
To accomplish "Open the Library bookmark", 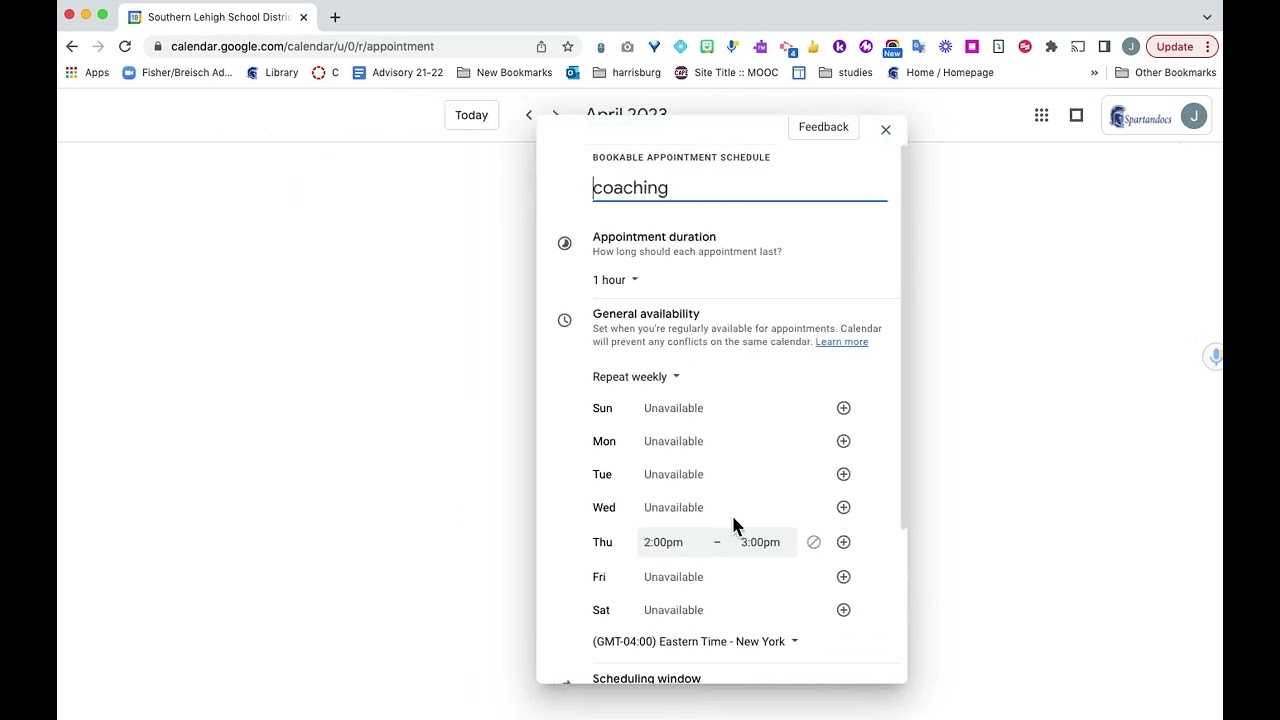I will pos(272,73).
